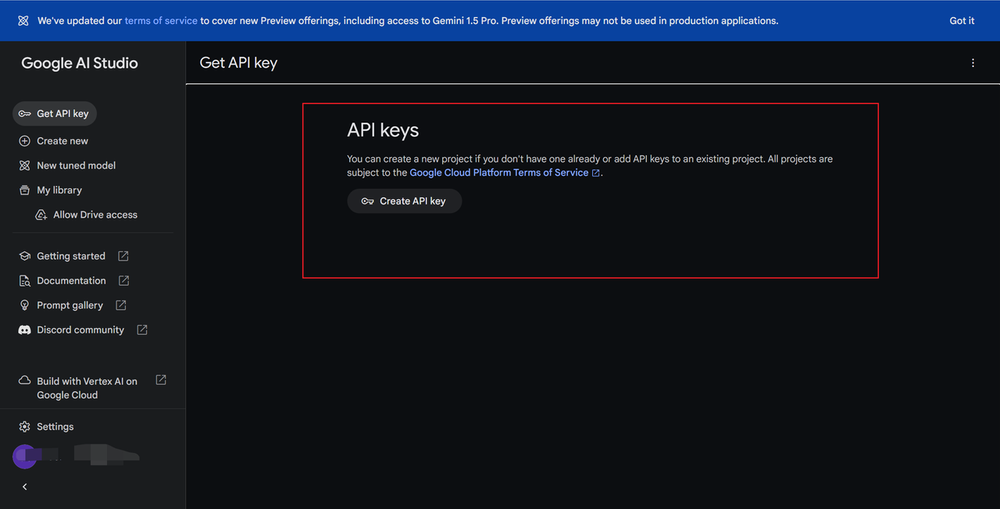Click the key icon beside Get API key
This screenshot has height=509, width=1000.
pos(25,114)
